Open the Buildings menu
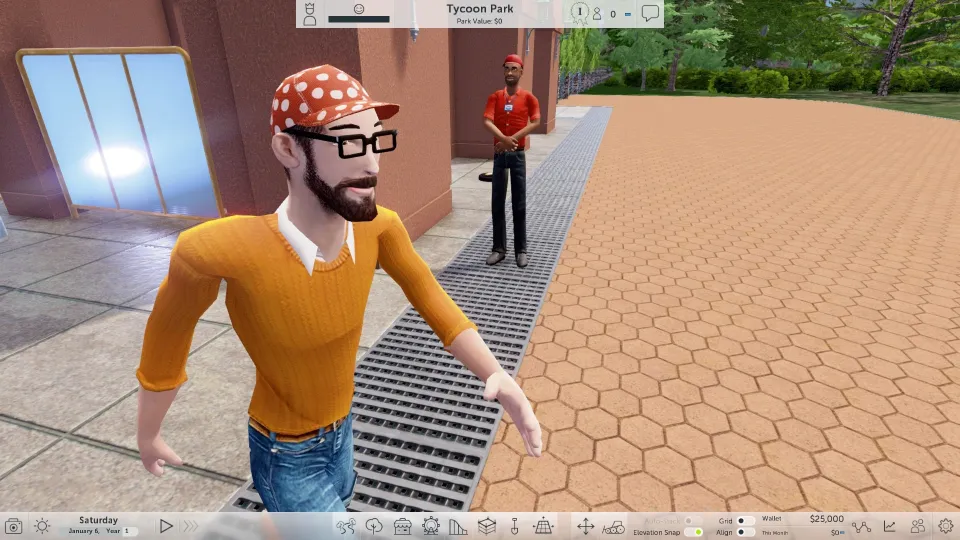The width and height of the screenshot is (960, 540). click(x=486, y=526)
